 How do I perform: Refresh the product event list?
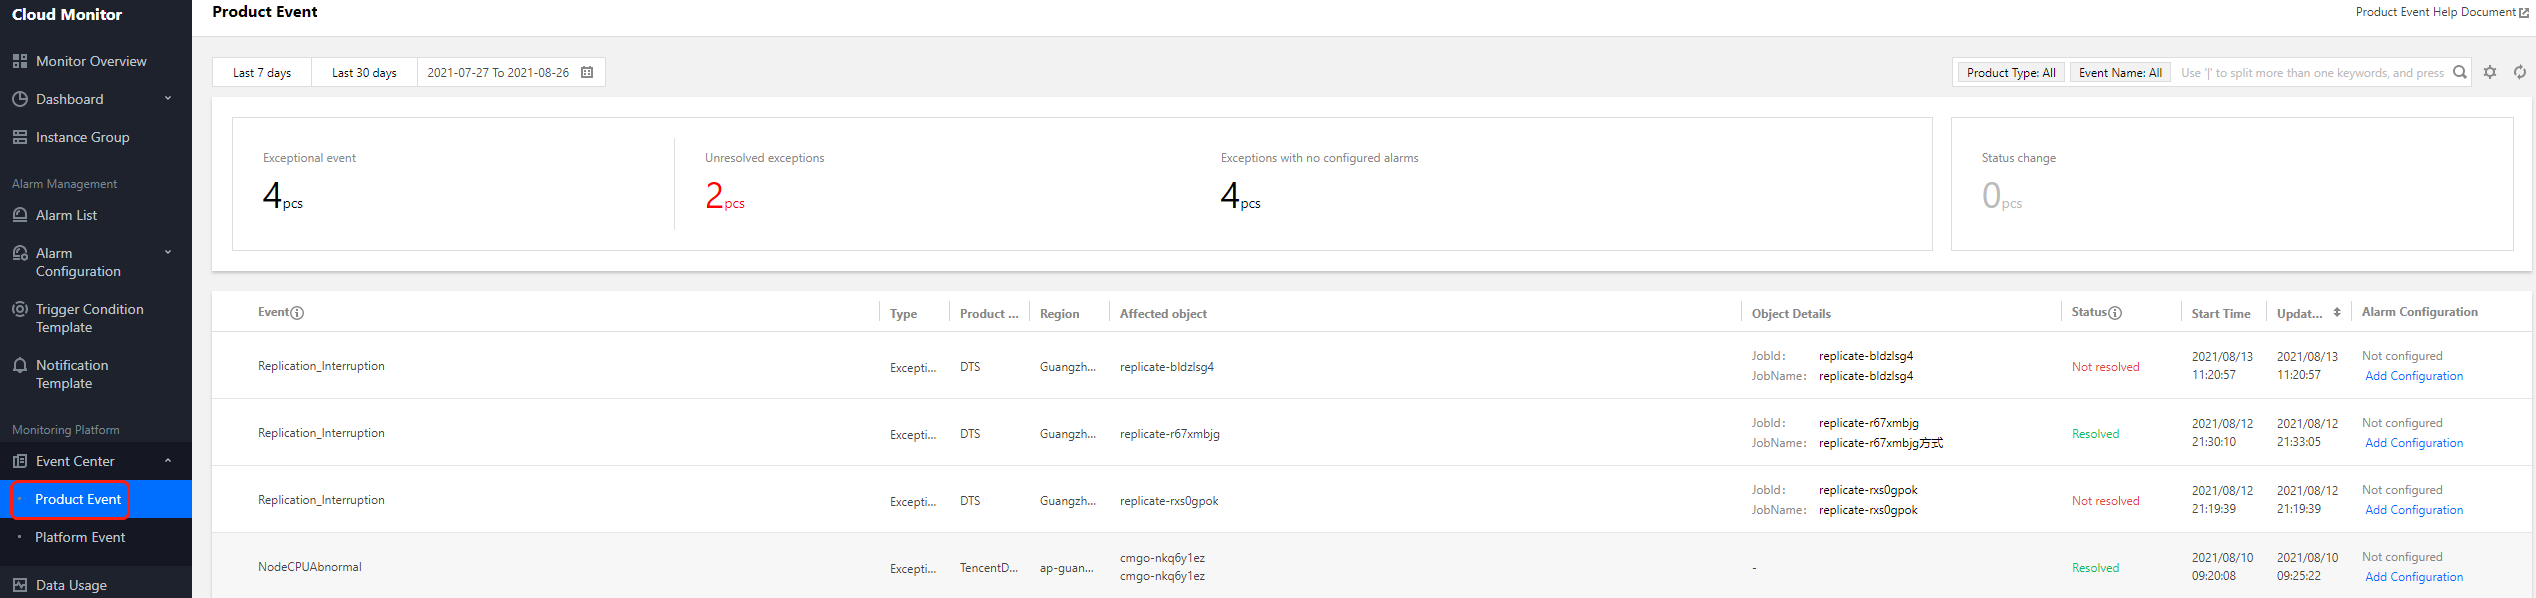pos(2520,72)
